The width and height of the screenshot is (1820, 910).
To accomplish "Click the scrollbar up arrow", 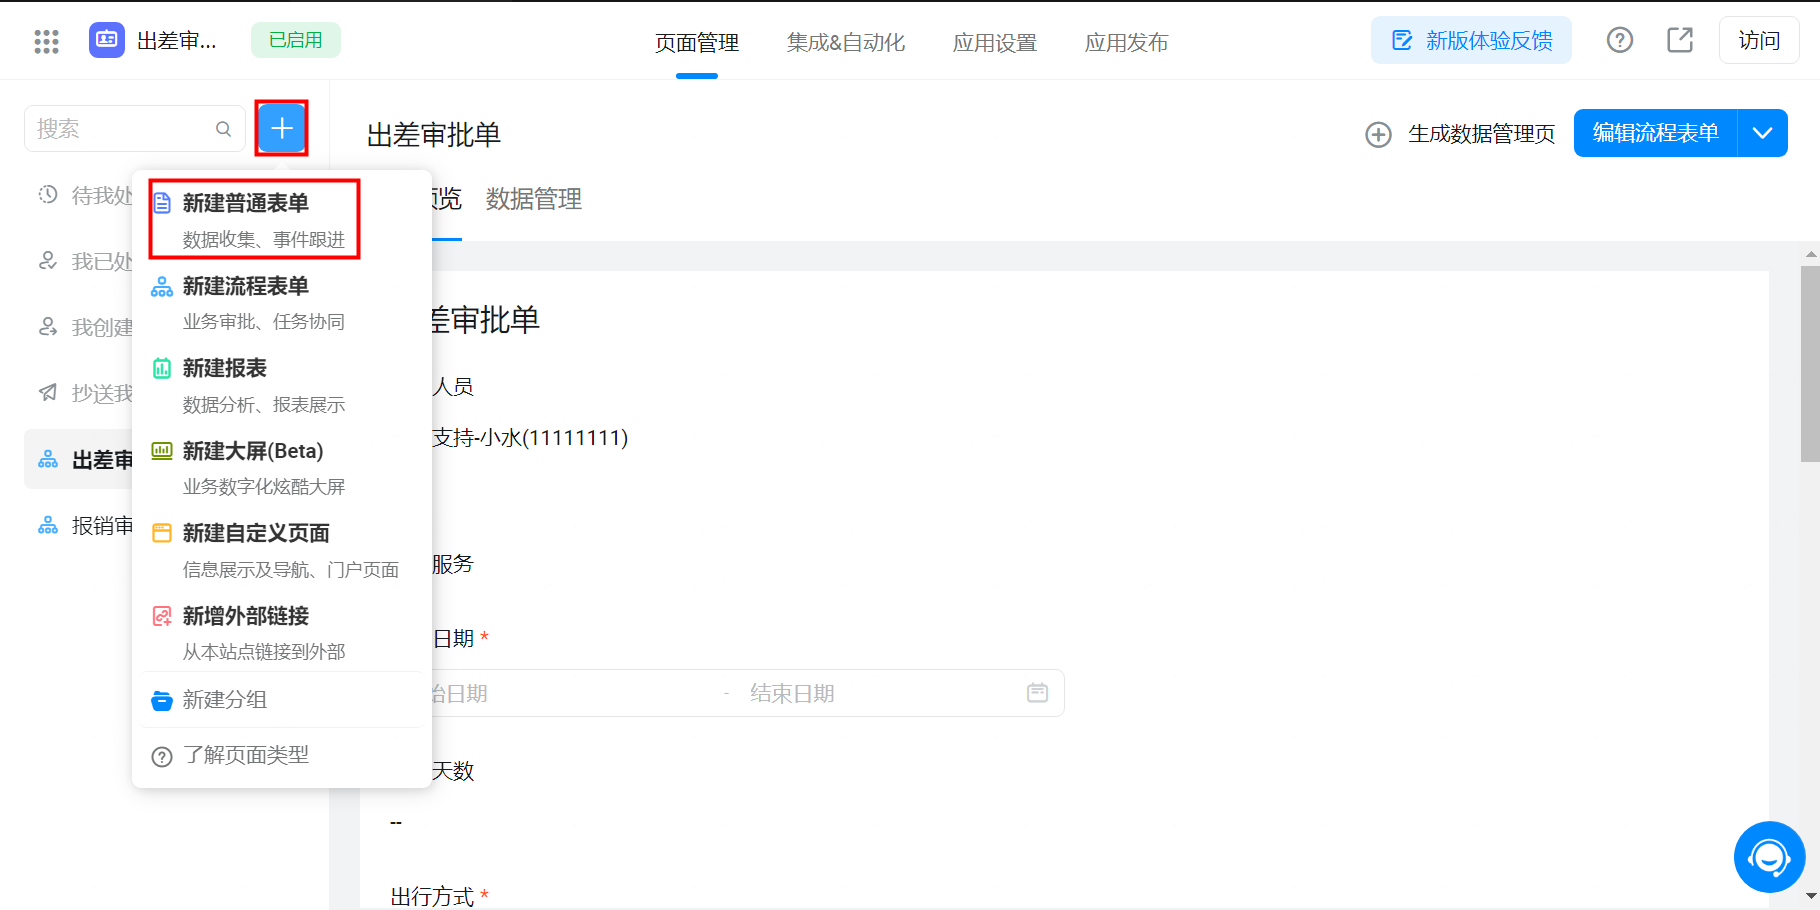I will (1811, 255).
